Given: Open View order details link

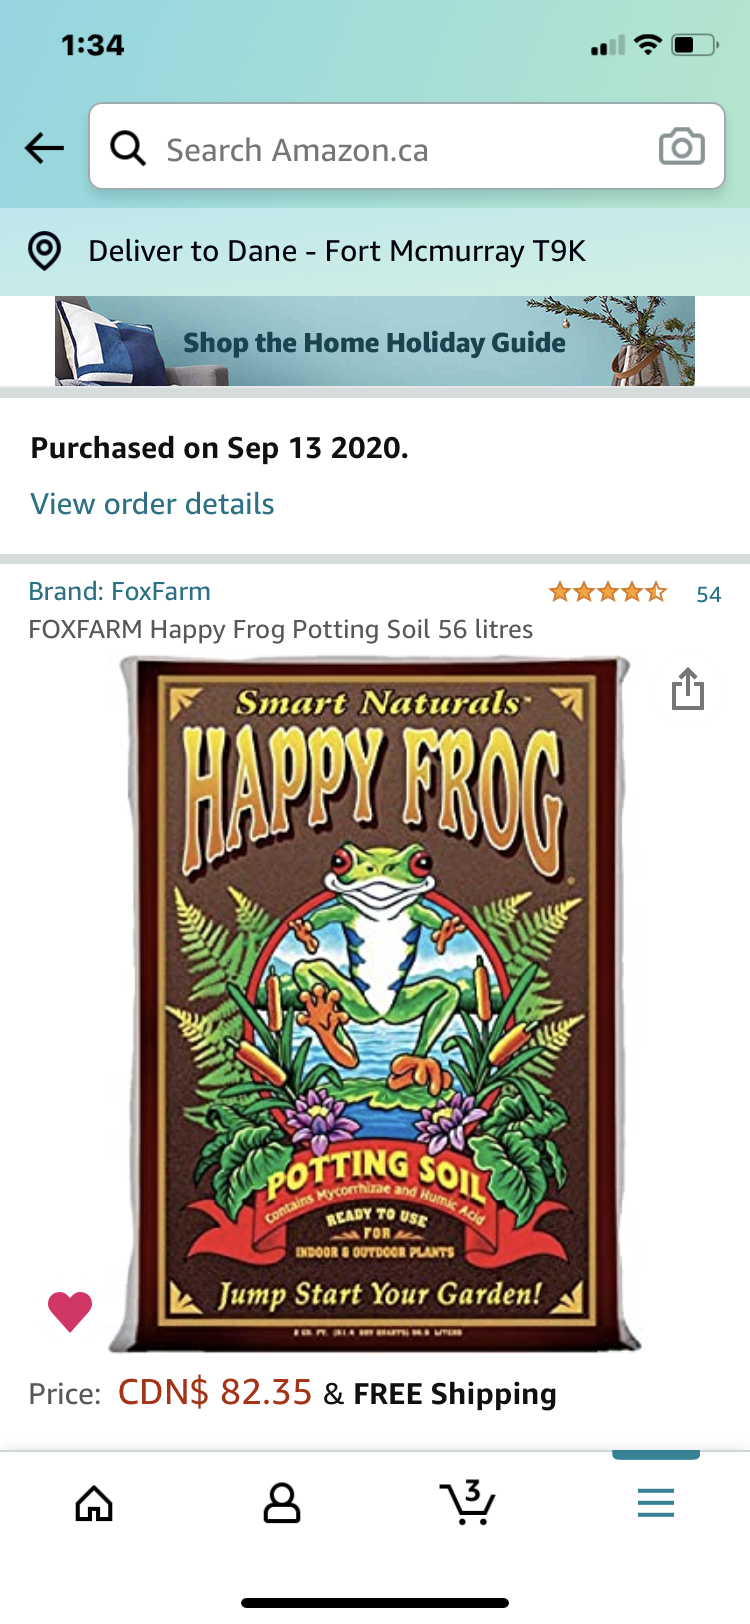Looking at the screenshot, I should (x=152, y=504).
